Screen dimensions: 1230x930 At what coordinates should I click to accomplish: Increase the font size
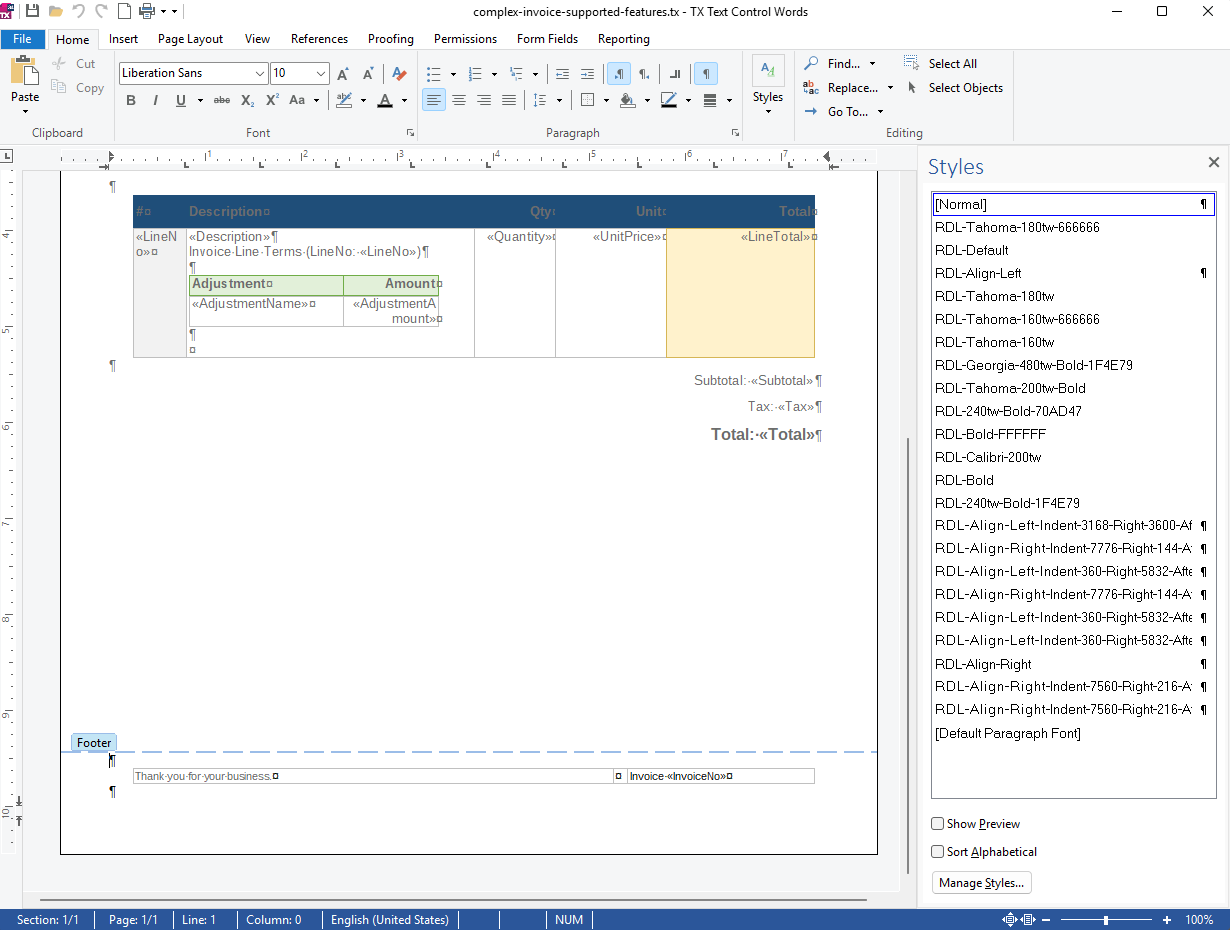point(343,73)
